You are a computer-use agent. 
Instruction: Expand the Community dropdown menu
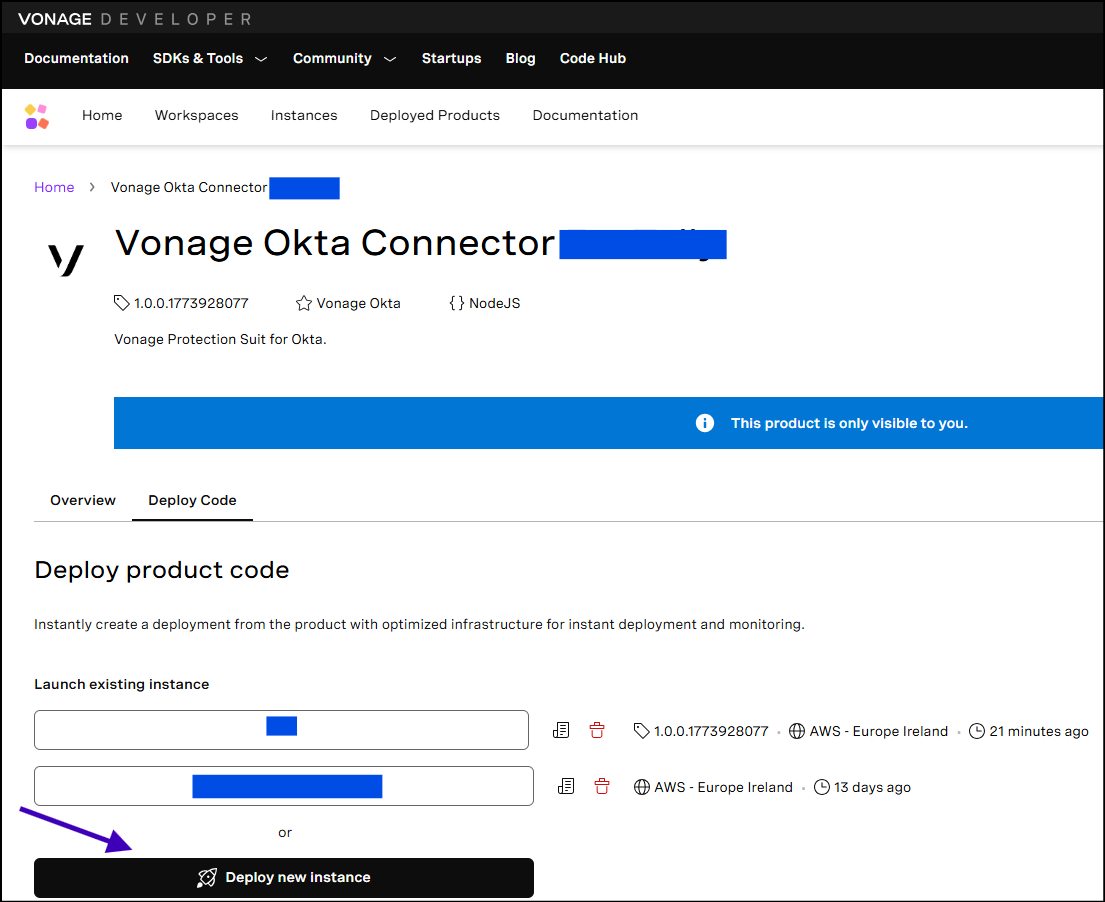[345, 58]
